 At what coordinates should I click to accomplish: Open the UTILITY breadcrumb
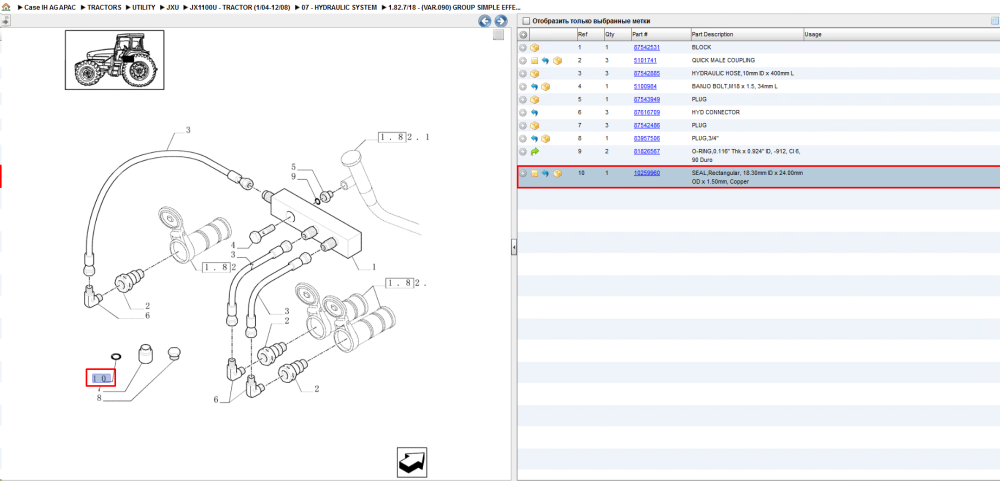coord(143,7)
